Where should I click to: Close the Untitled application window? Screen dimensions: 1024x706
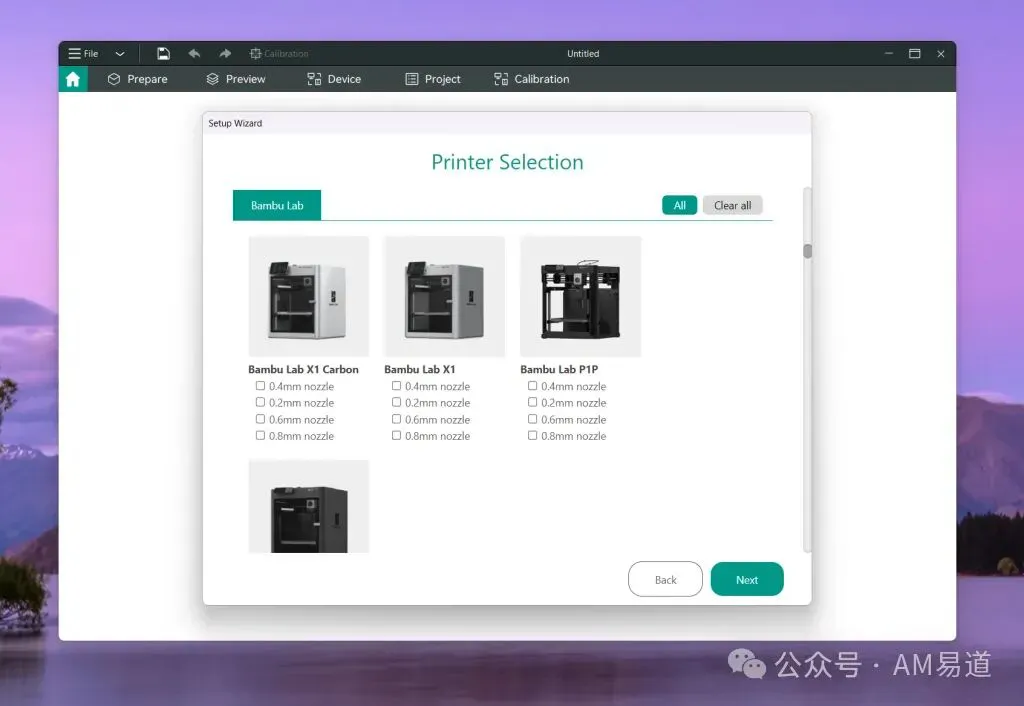tap(940, 54)
